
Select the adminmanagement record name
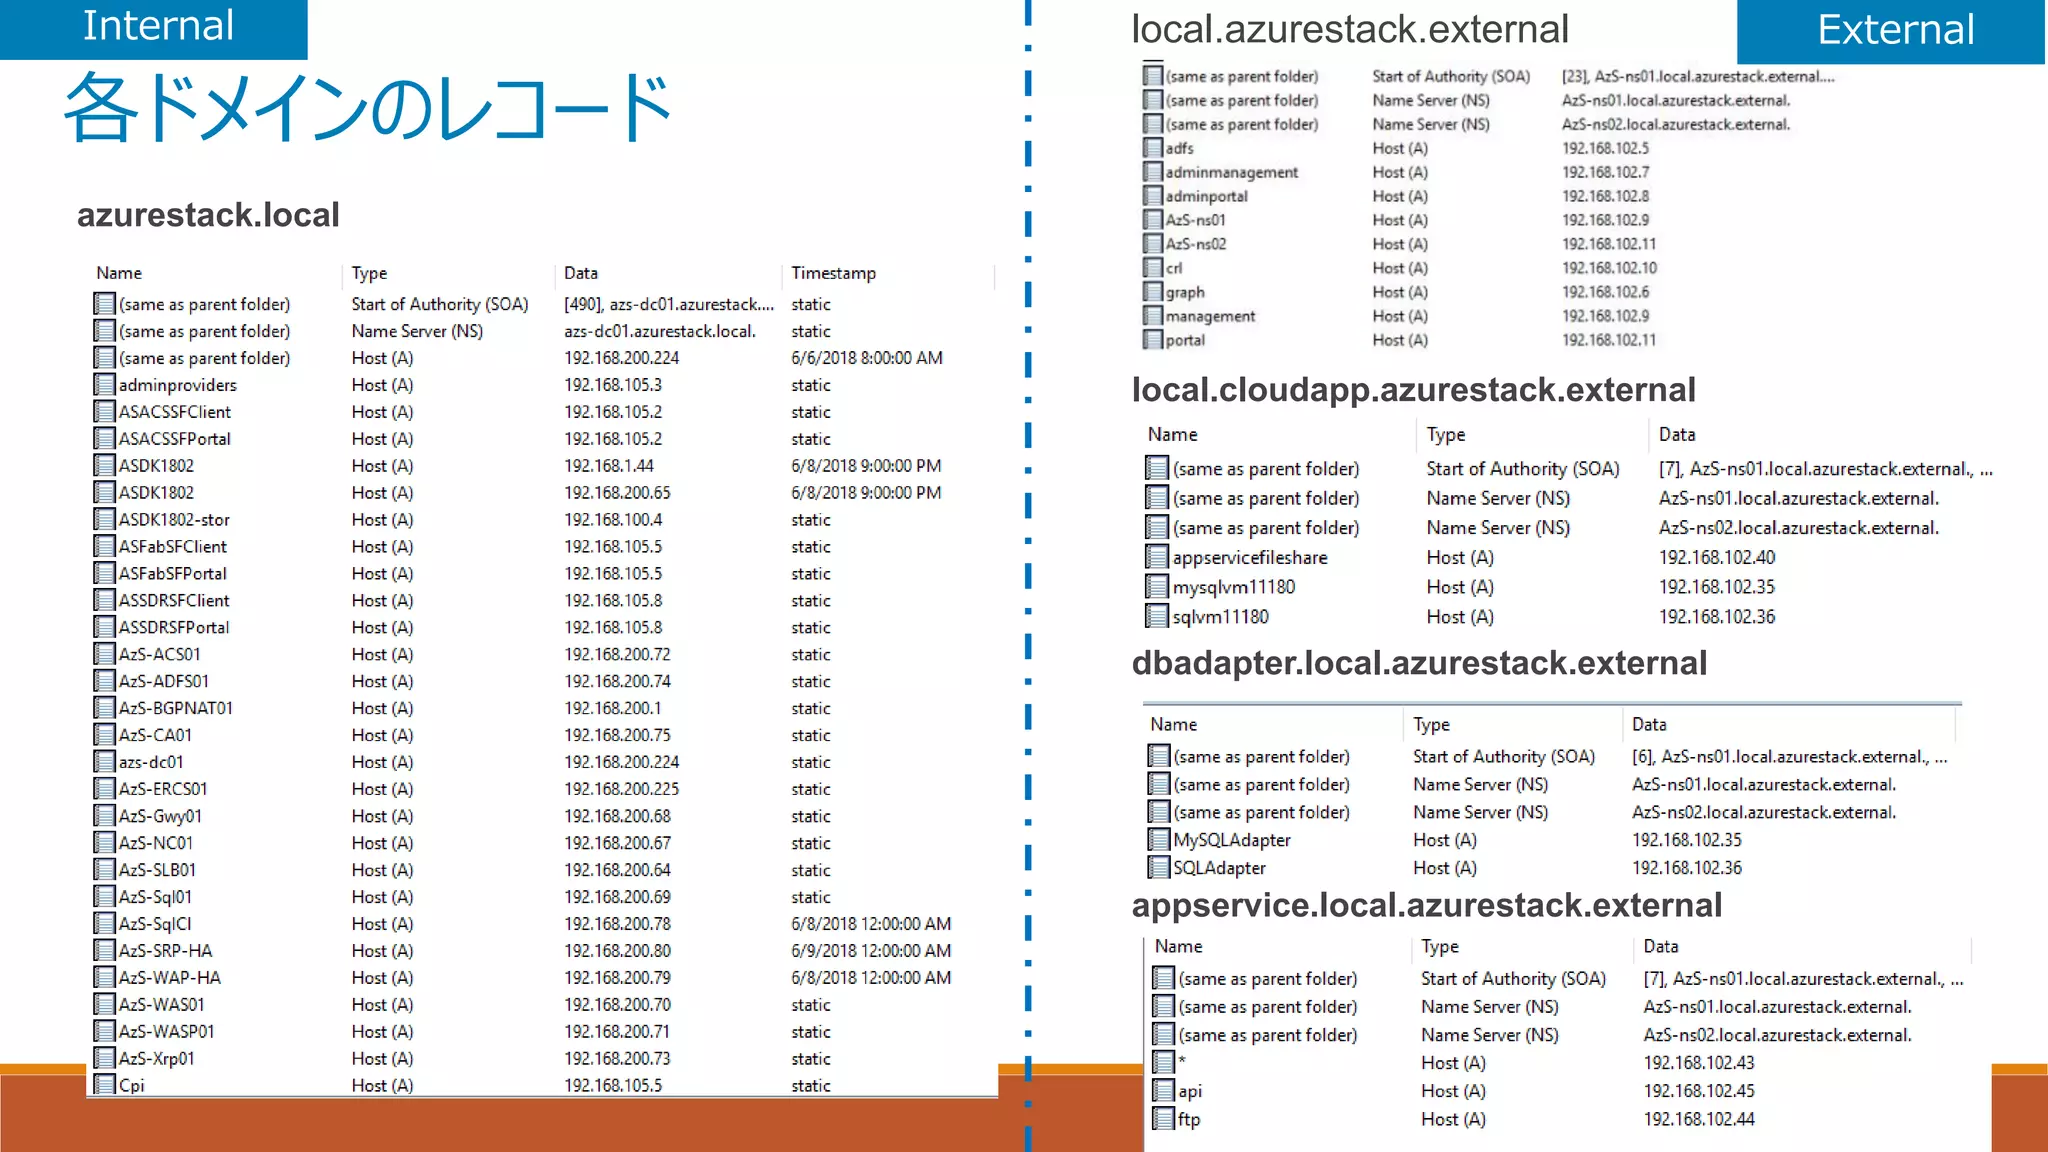pyautogui.click(x=1231, y=172)
